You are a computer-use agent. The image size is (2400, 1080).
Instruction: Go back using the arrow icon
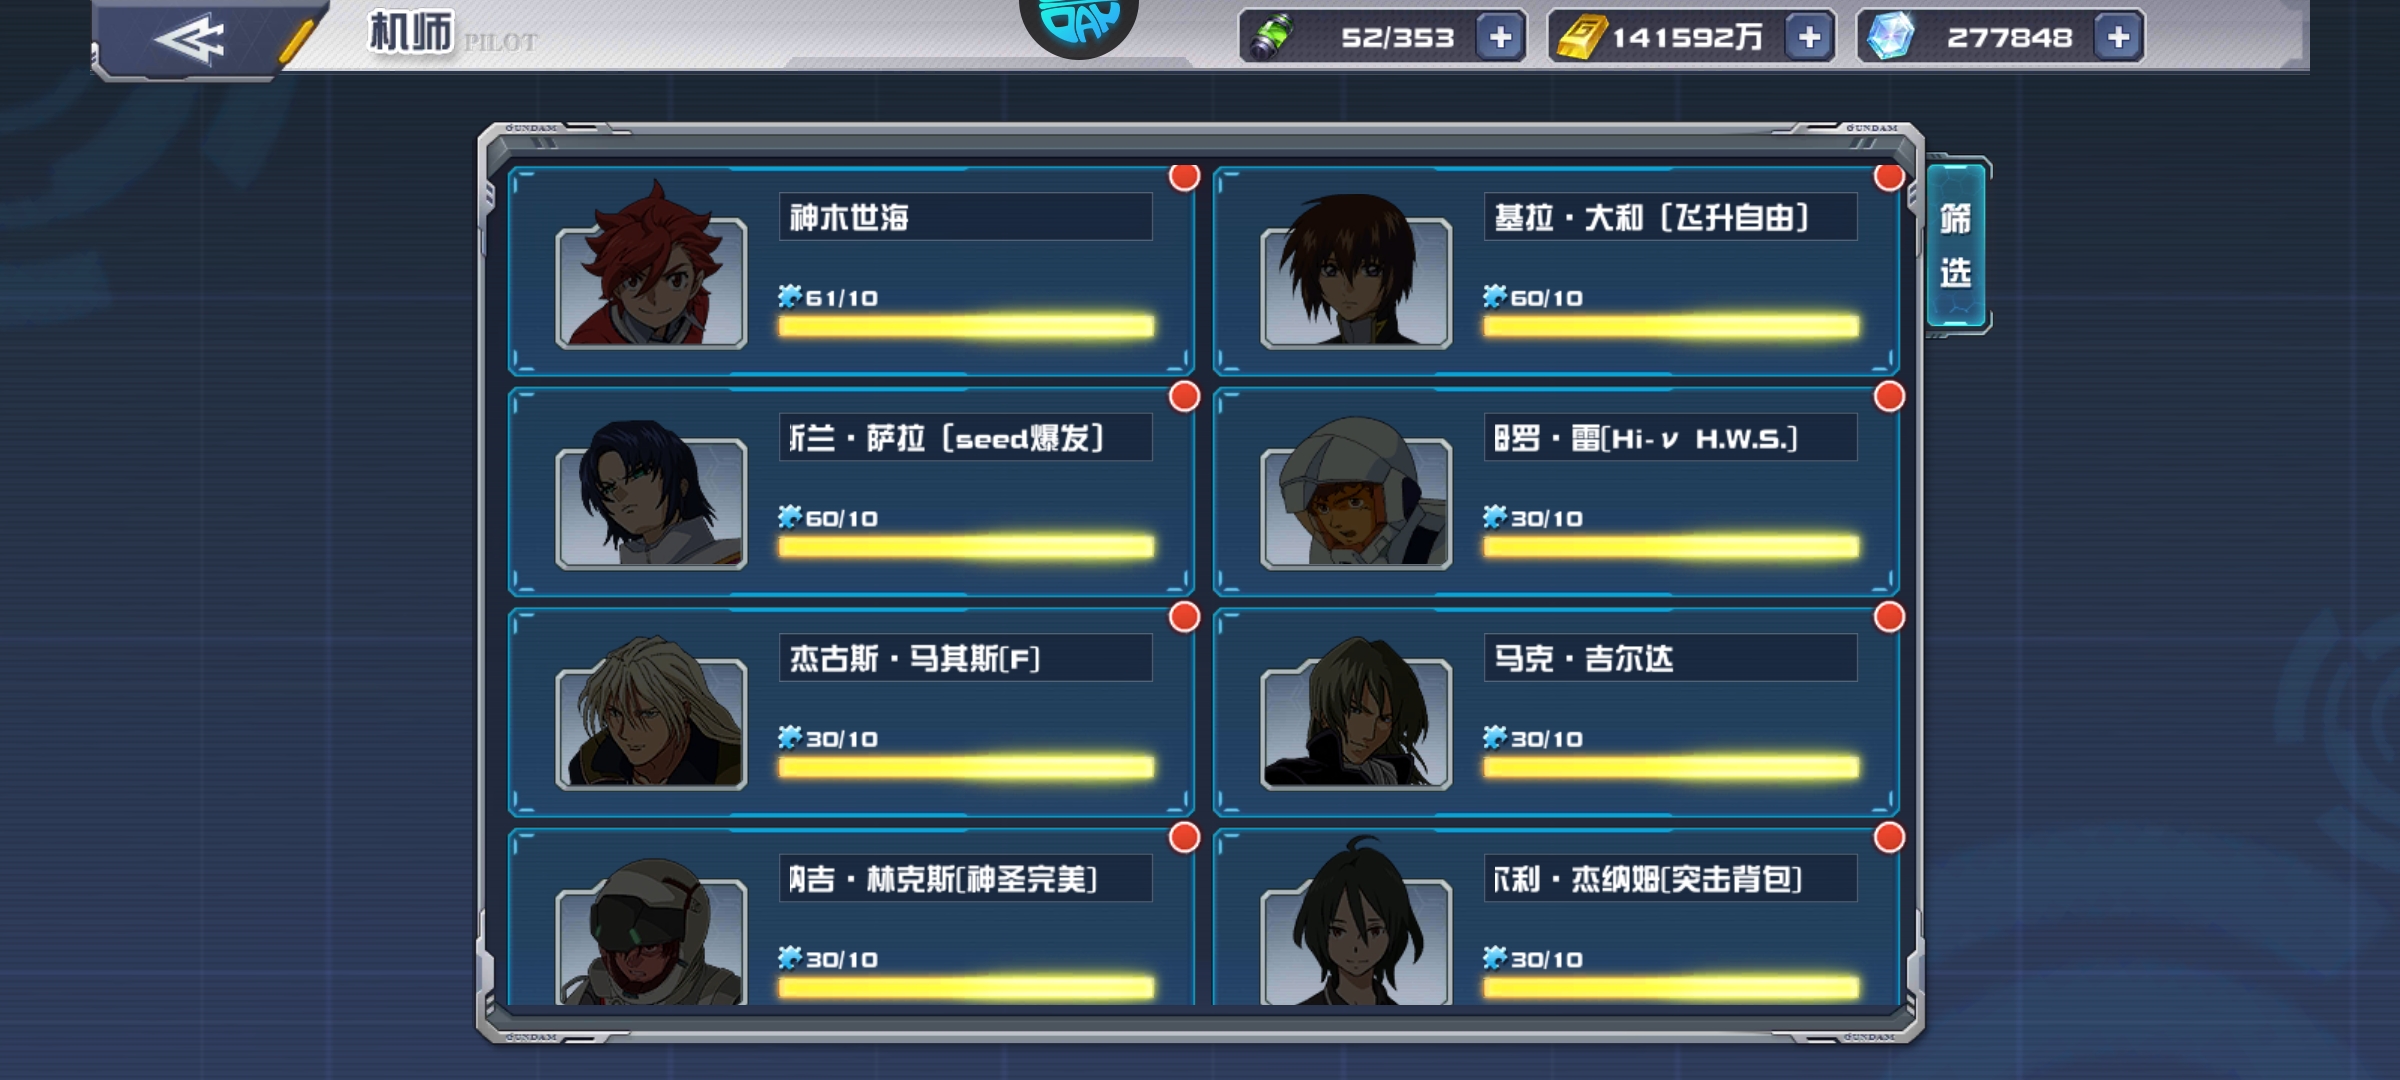click(190, 40)
